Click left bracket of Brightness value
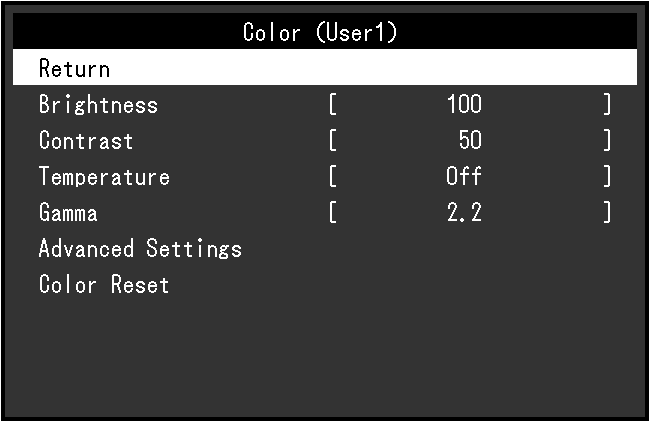The width and height of the screenshot is (649, 421). (x=332, y=105)
